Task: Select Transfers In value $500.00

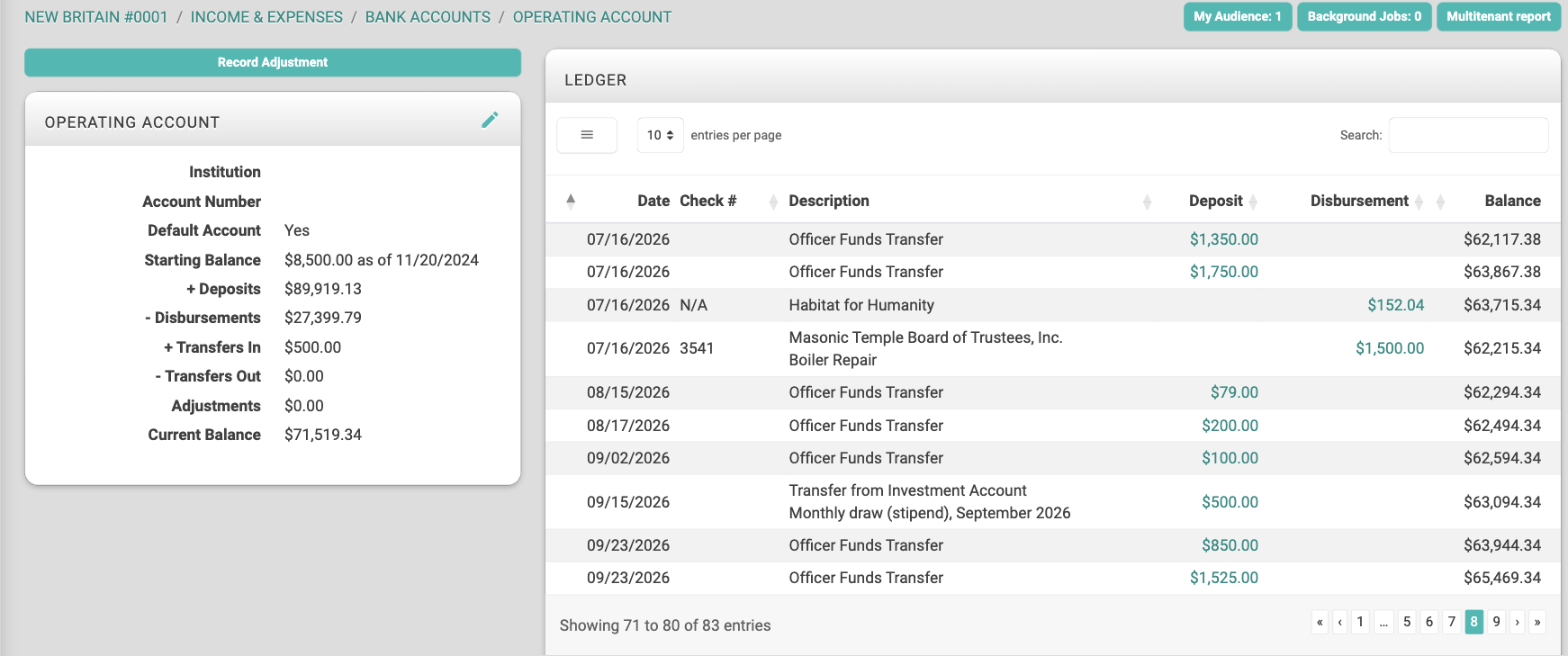Action: pos(312,348)
